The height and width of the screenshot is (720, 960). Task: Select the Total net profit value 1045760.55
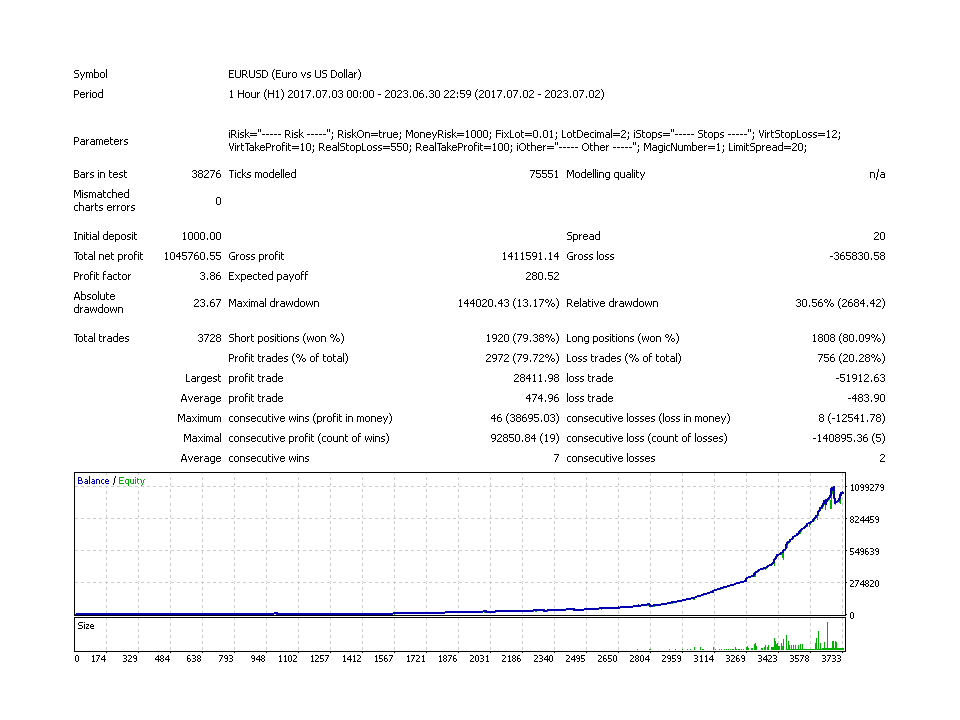pyautogui.click(x=192, y=257)
